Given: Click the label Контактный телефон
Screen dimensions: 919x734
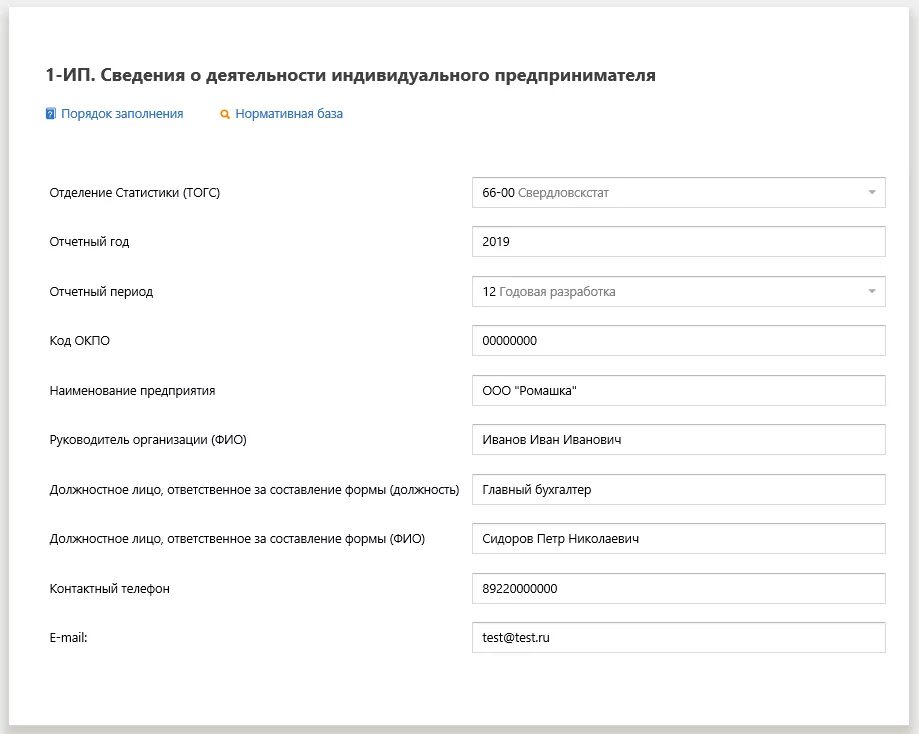Looking at the screenshot, I should (x=110, y=589).
